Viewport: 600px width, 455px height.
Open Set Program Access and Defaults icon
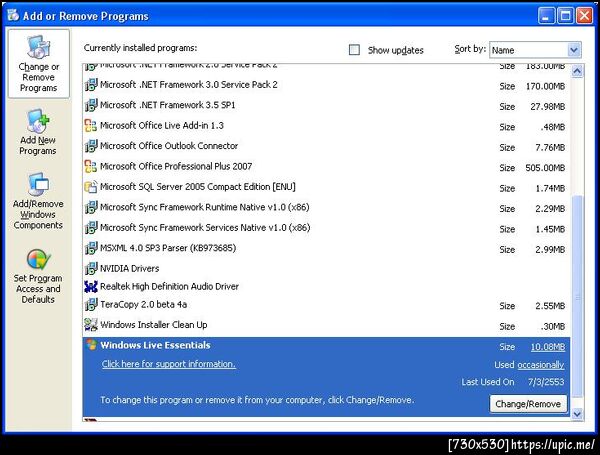click(38, 259)
